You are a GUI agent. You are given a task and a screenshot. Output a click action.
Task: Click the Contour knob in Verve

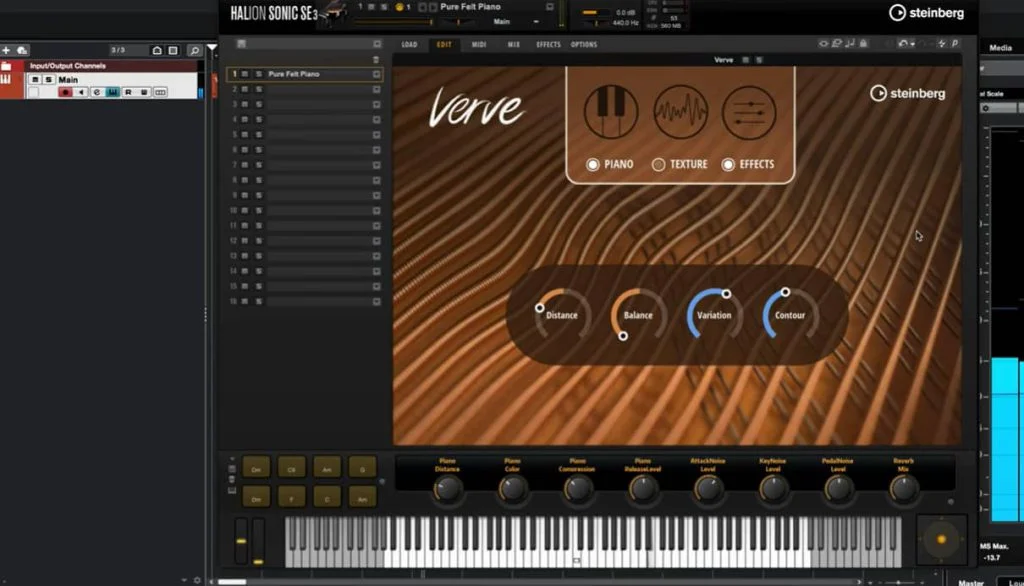point(790,315)
